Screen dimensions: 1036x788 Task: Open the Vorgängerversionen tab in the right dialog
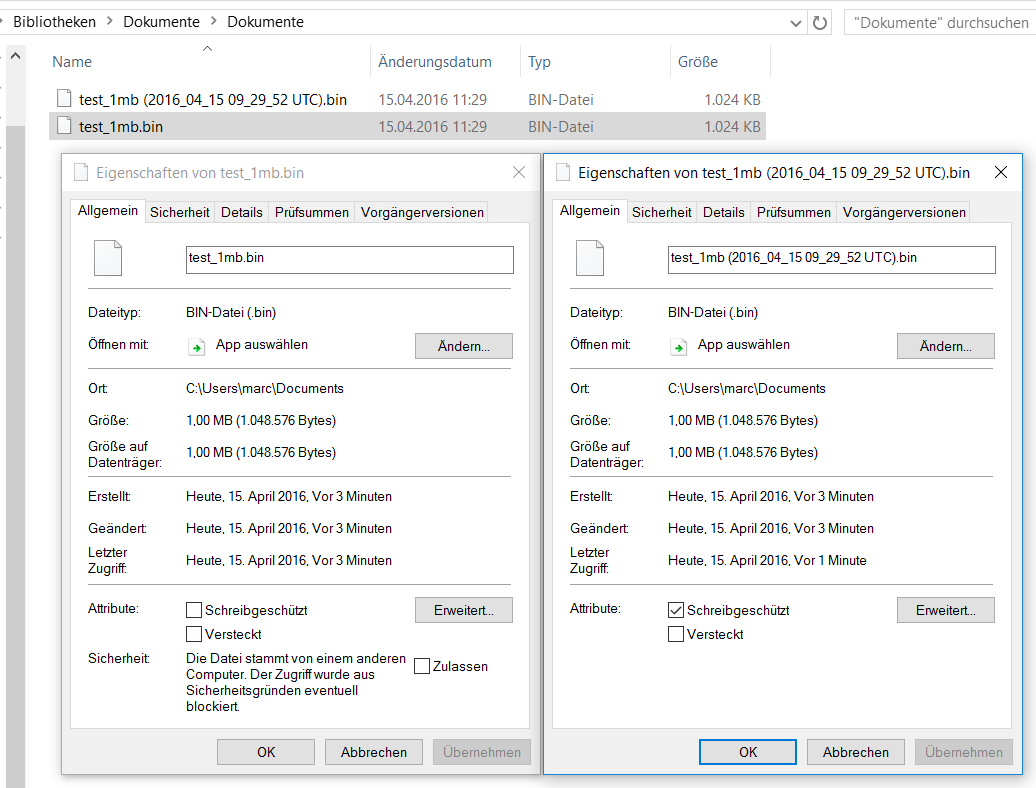pos(903,212)
